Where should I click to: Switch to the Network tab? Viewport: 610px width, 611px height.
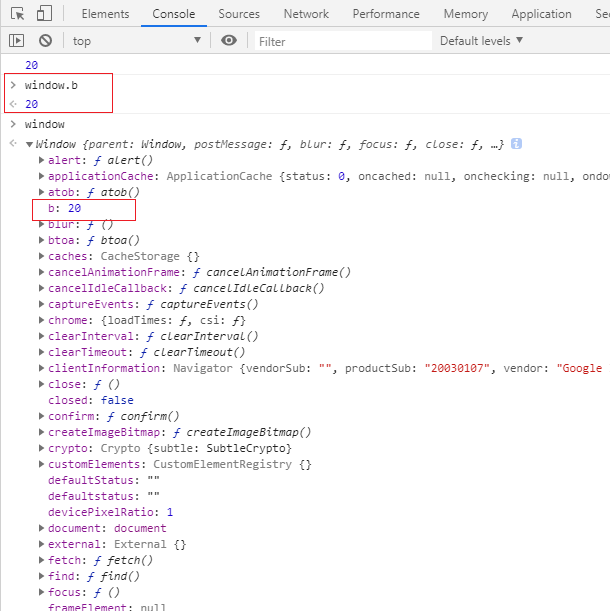pos(306,14)
